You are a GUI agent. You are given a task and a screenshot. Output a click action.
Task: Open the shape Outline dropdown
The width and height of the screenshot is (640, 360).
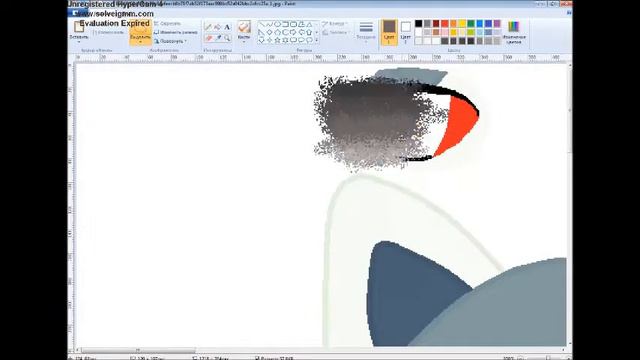[335, 24]
